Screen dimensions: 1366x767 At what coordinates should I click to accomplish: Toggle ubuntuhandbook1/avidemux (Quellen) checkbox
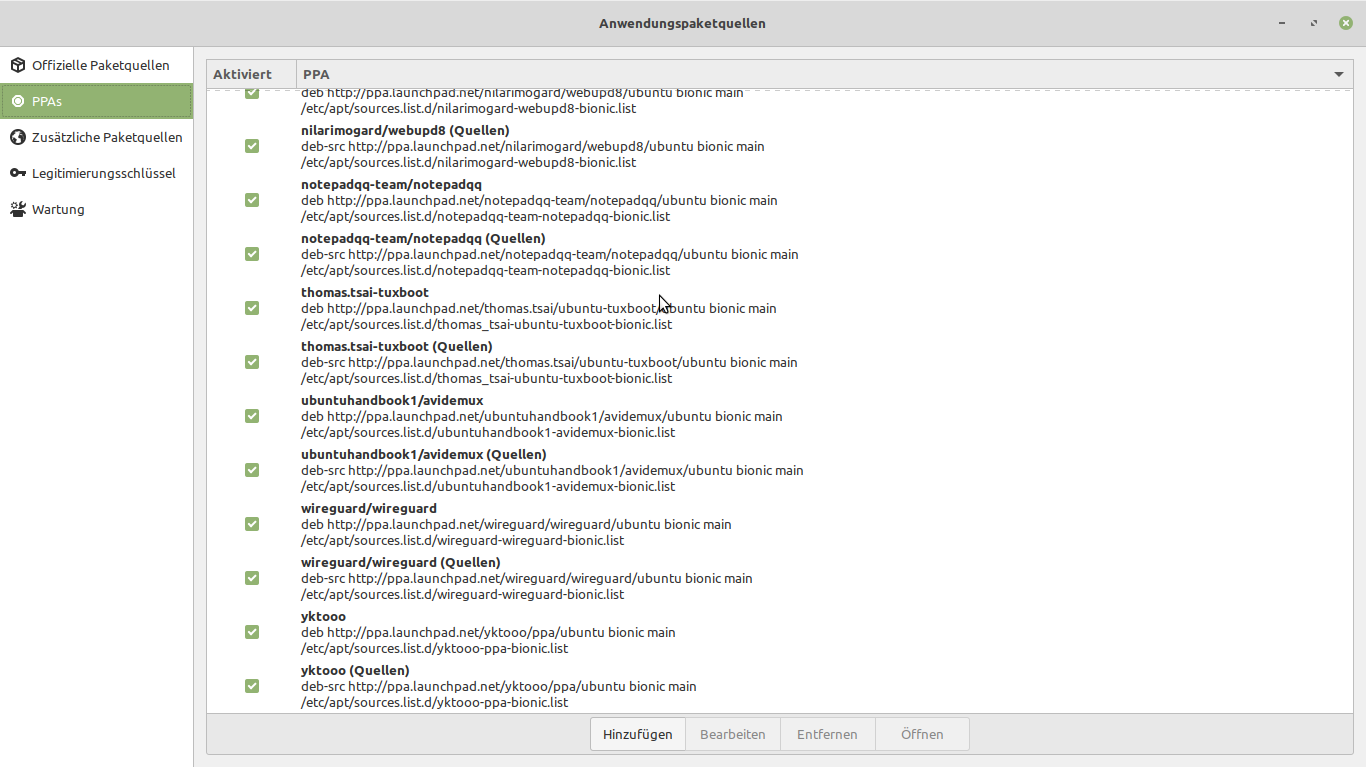252,470
